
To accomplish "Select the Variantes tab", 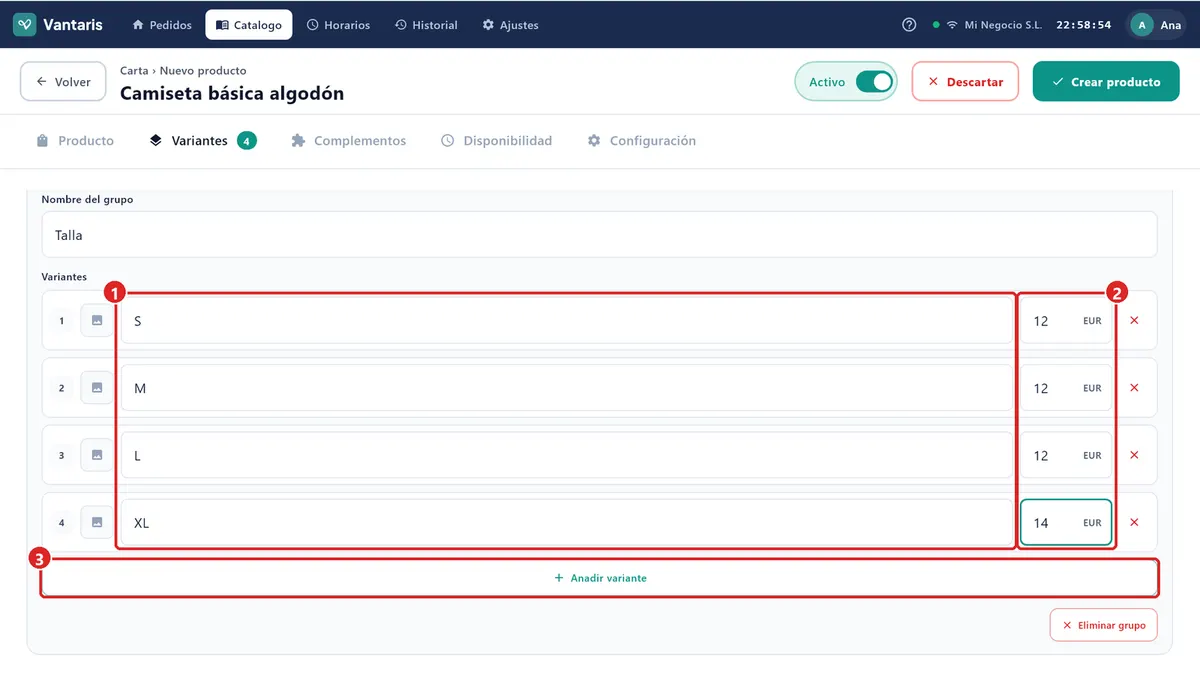I will pos(202,141).
